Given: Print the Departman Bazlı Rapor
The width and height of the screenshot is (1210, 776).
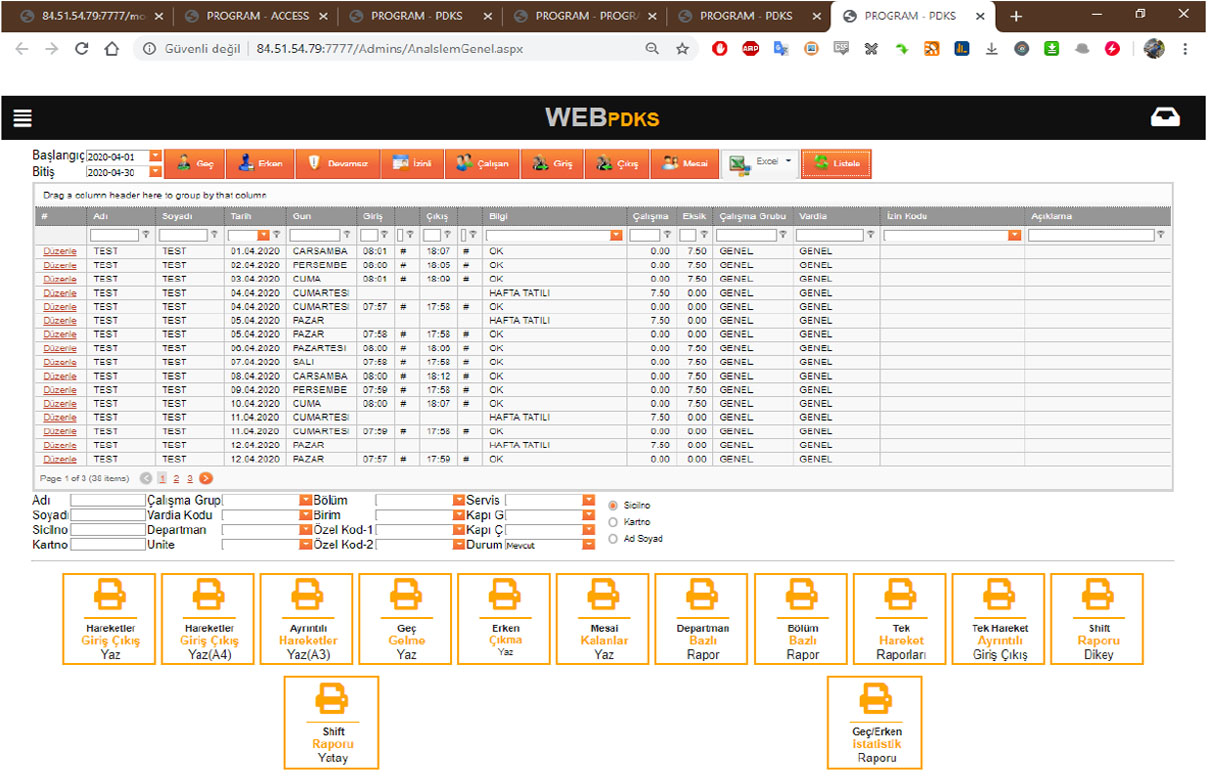Looking at the screenshot, I should [702, 619].
